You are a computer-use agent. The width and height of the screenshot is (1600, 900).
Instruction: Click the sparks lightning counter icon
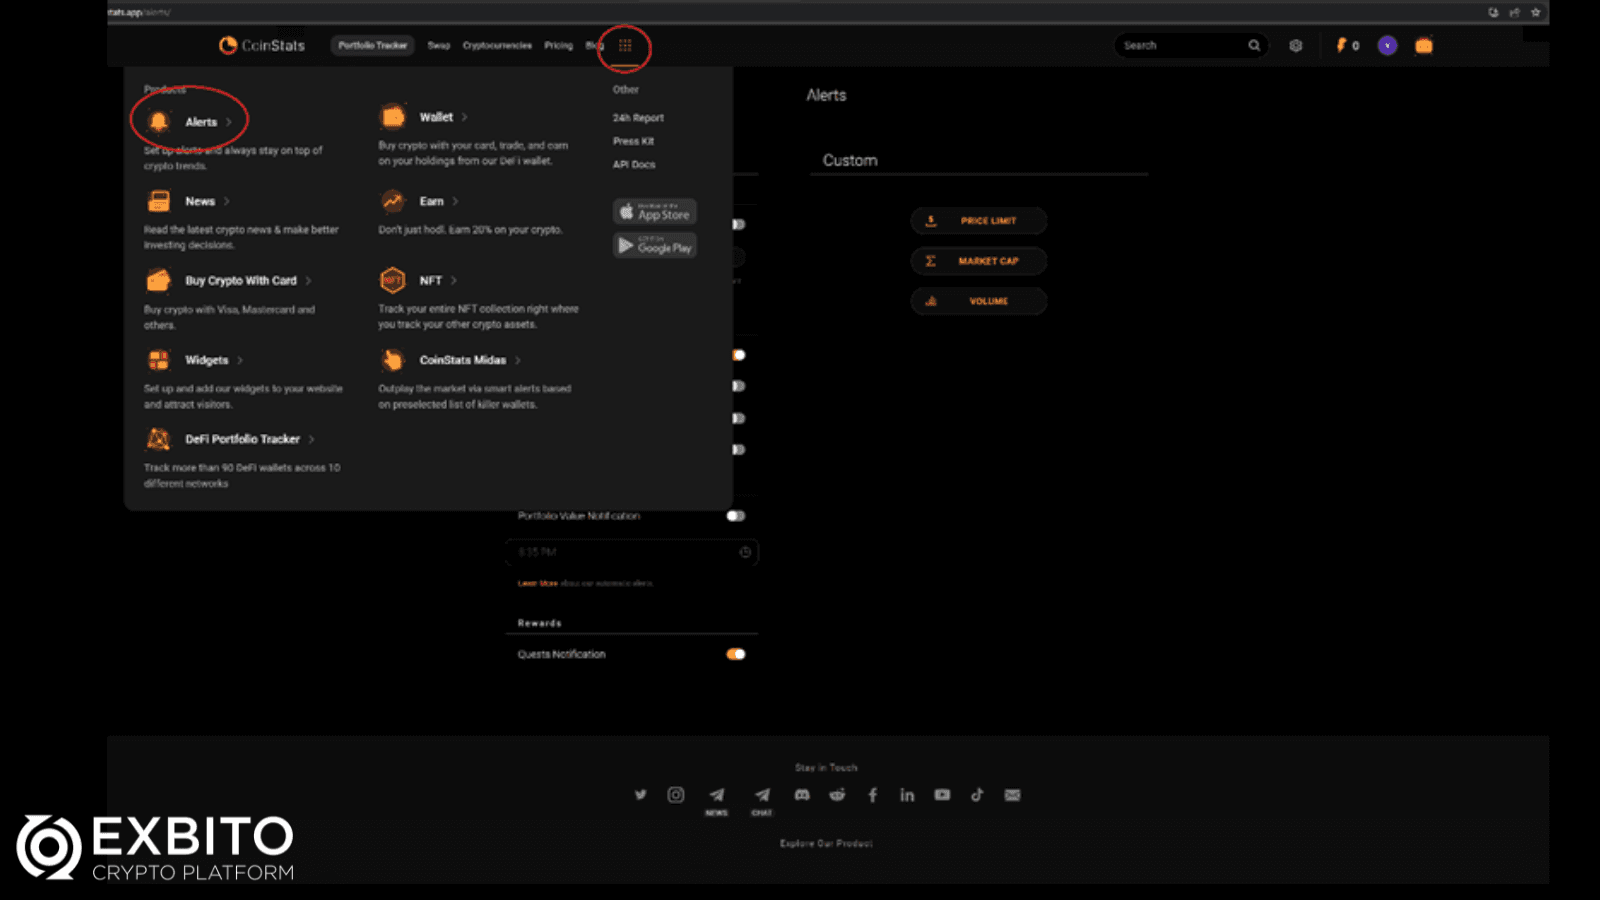click(x=1341, y=45)
